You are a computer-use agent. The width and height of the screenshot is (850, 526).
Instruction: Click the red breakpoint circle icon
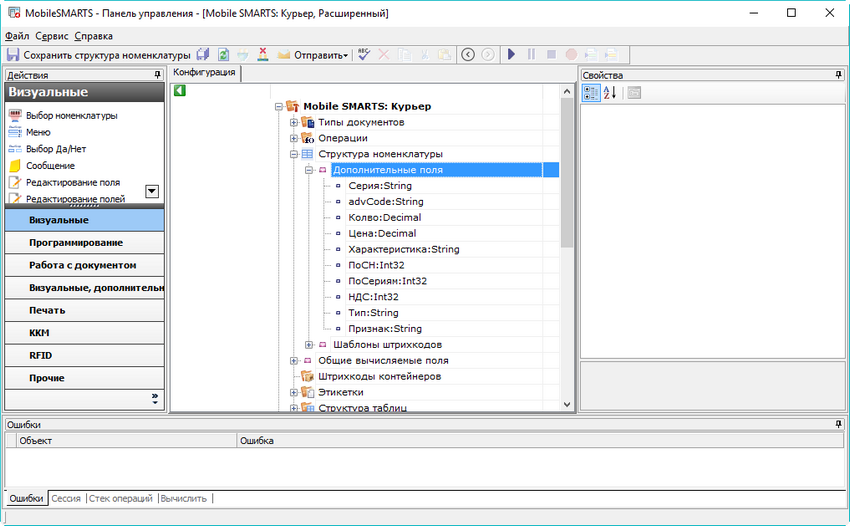click(x=571, y=55)
